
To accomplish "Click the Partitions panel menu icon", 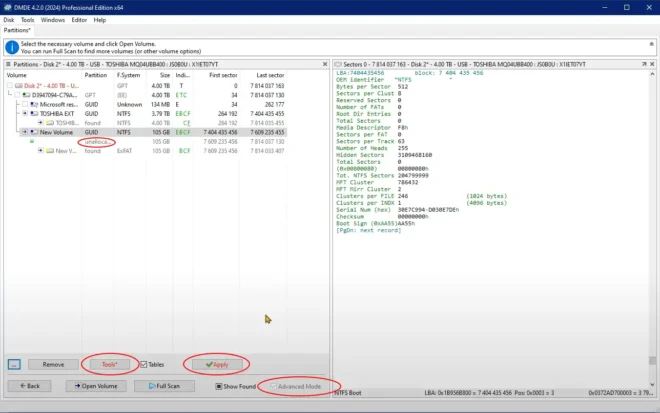I will coord(8,64).
